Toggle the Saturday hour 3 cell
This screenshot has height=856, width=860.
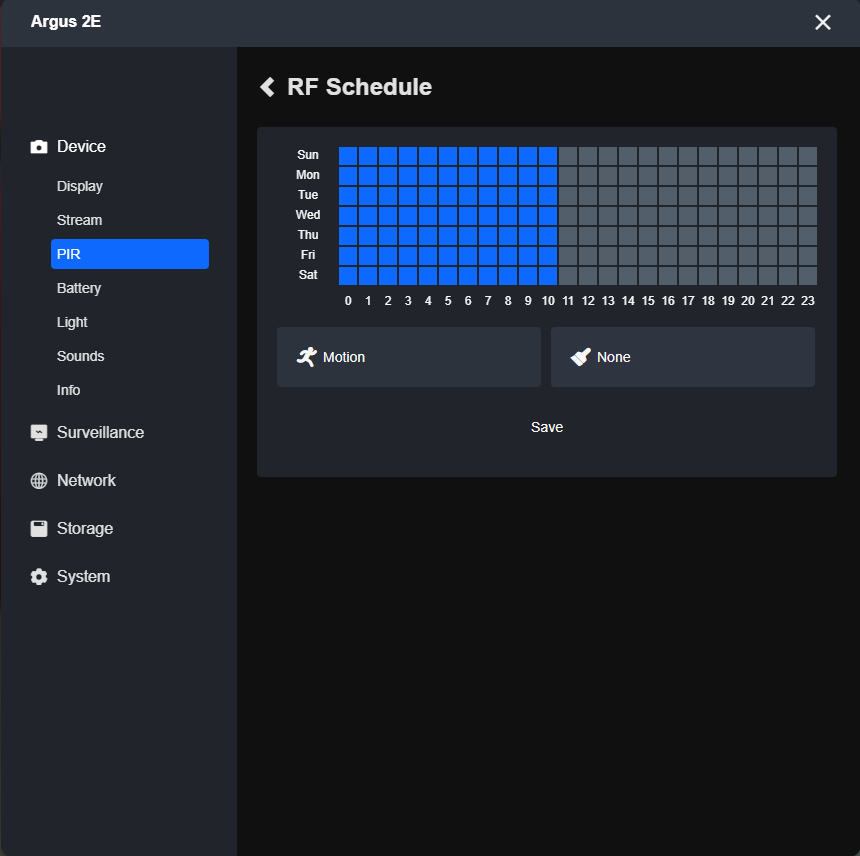408,276
